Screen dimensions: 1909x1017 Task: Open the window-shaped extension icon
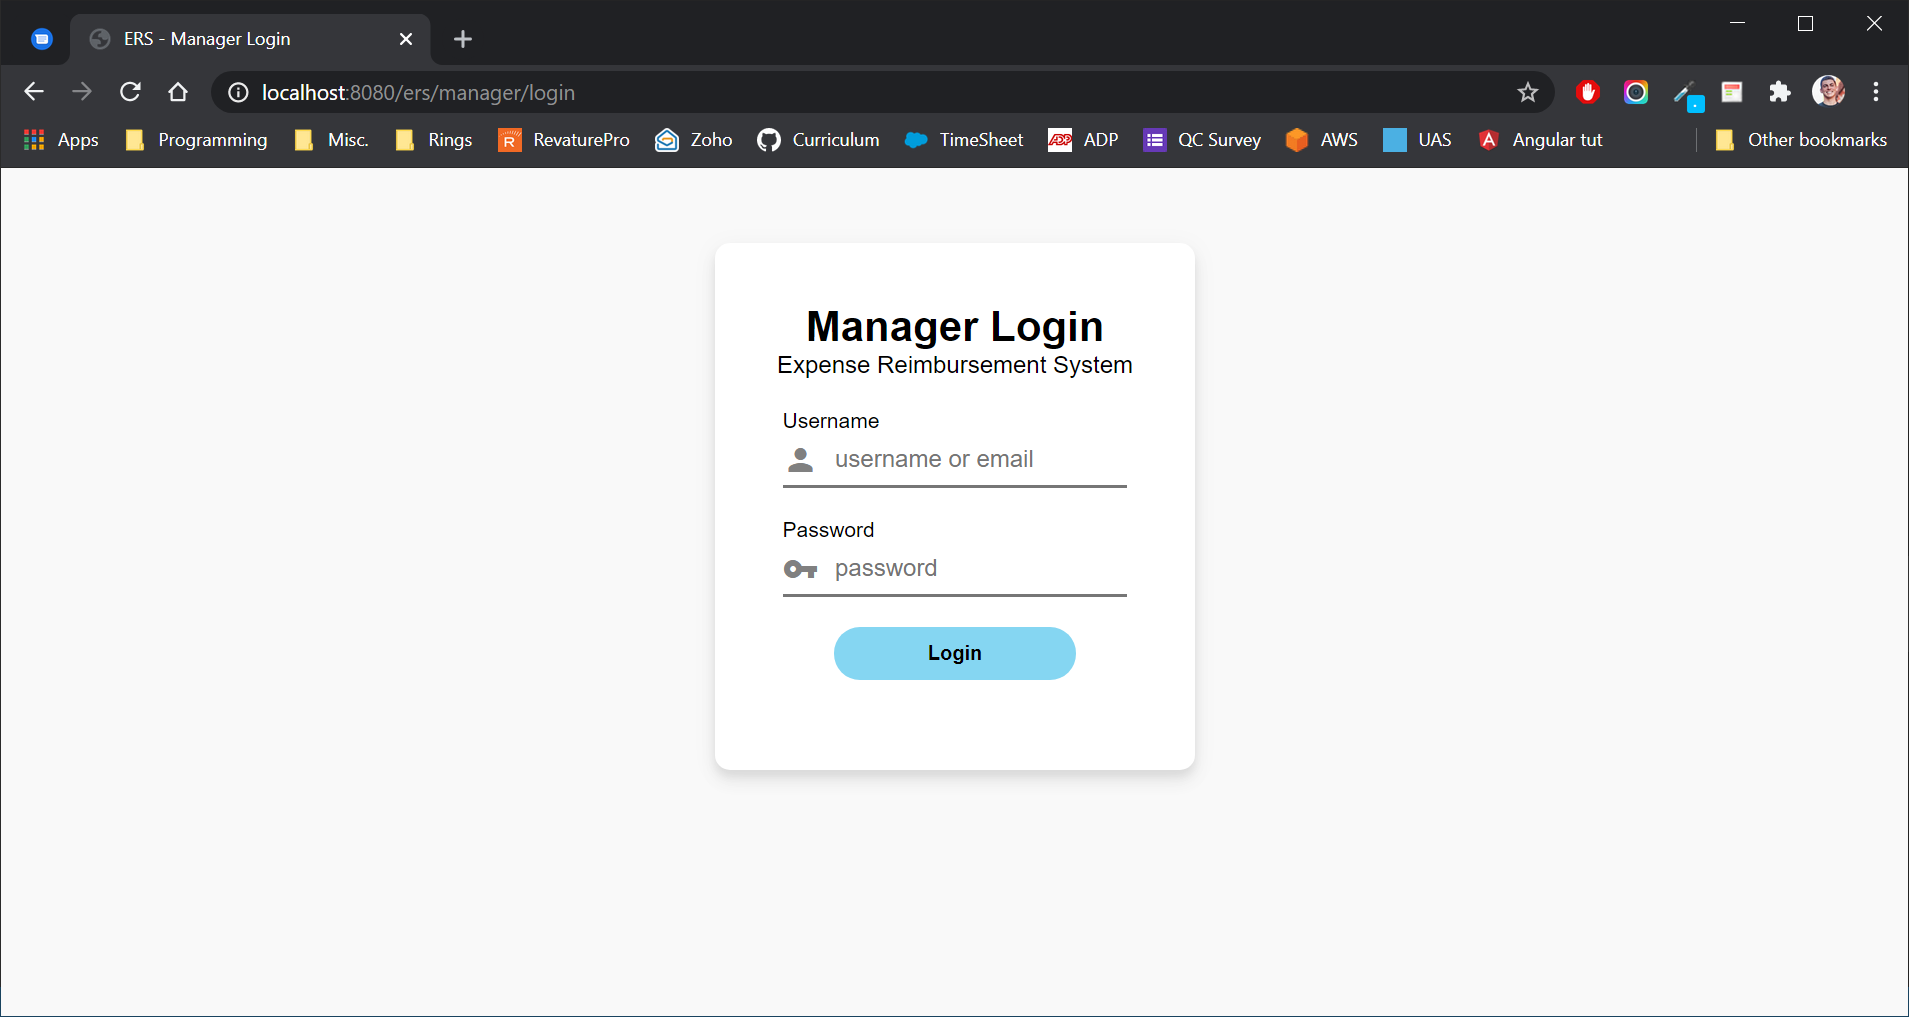click(x=1732, y=92)
